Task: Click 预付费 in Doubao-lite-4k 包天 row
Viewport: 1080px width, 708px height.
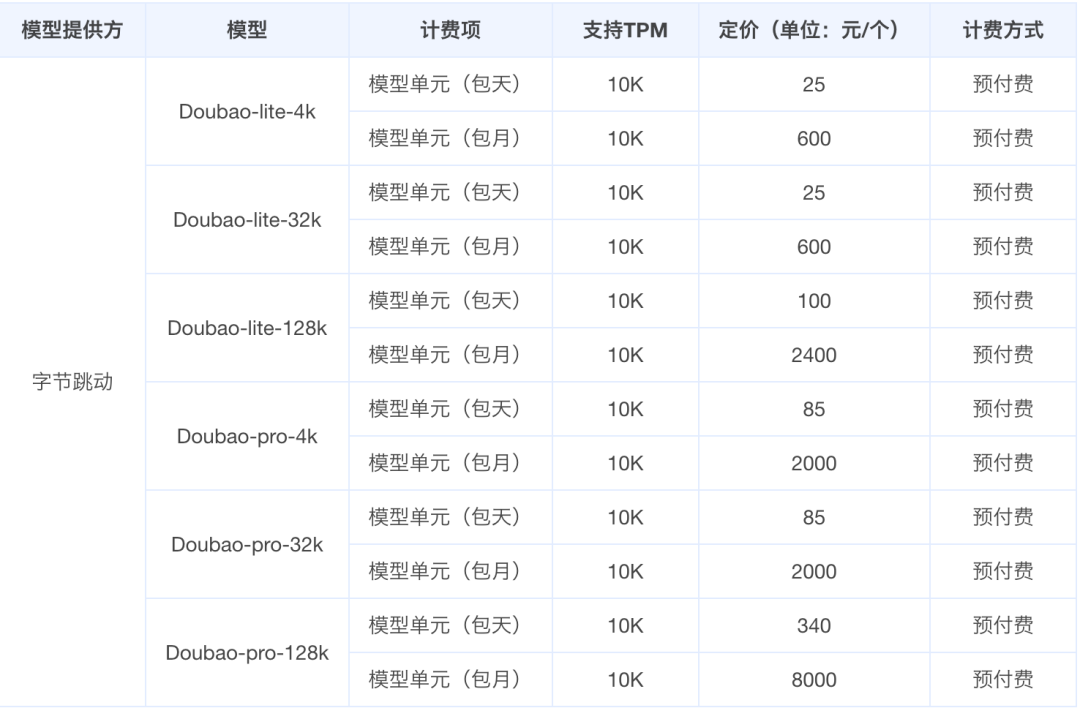Action: (x=1003, y=84)
